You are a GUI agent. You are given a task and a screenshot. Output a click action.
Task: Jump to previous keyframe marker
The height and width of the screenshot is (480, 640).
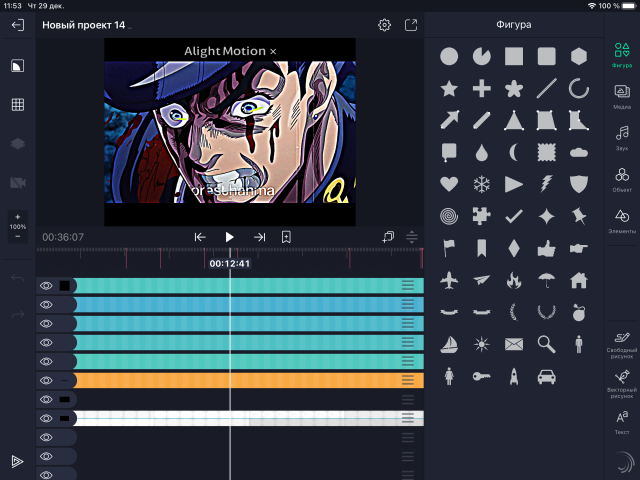point(200,237)
